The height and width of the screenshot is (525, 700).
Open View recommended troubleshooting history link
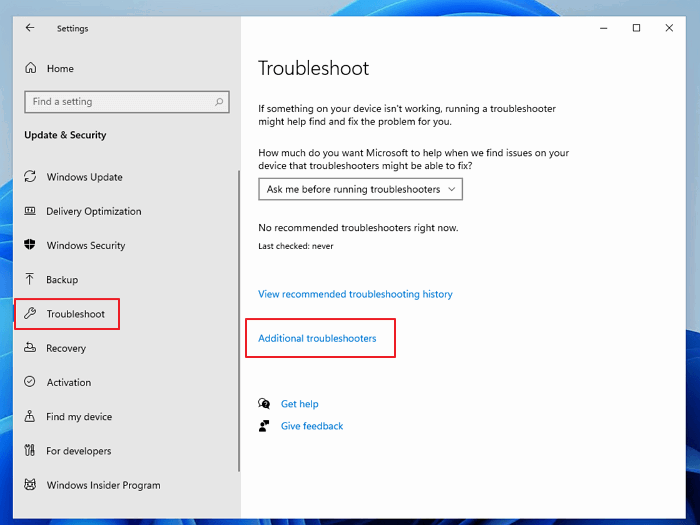tap(355, 294)
